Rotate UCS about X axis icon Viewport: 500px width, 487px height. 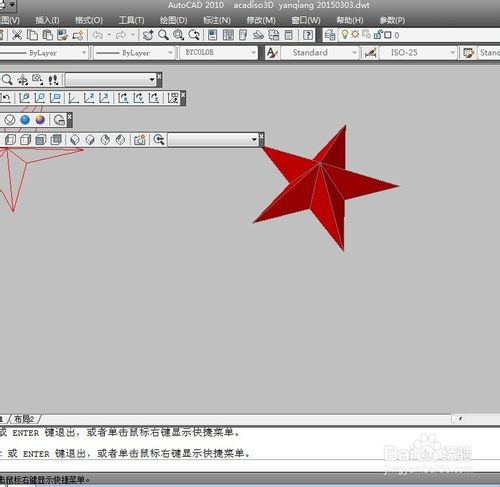123,98
